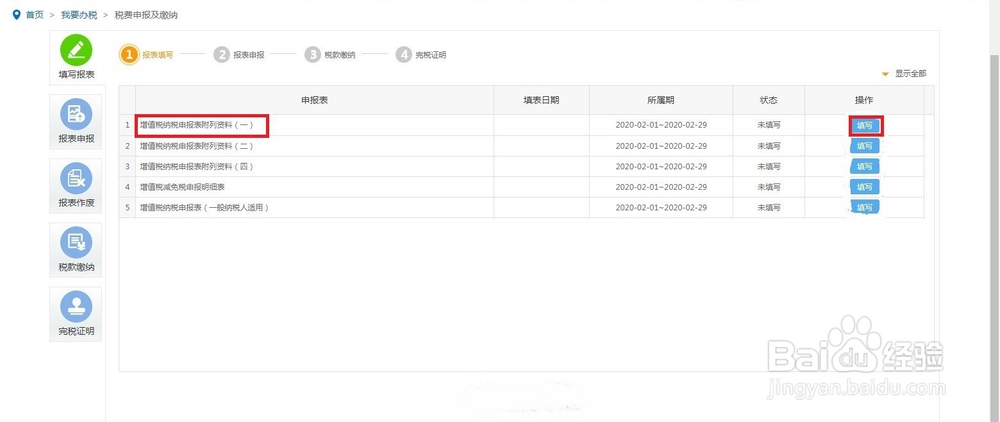Screen dimensions: 1000x422
Task: Select step 2 报表申报 circle
Action: click(x=221, y=55)
